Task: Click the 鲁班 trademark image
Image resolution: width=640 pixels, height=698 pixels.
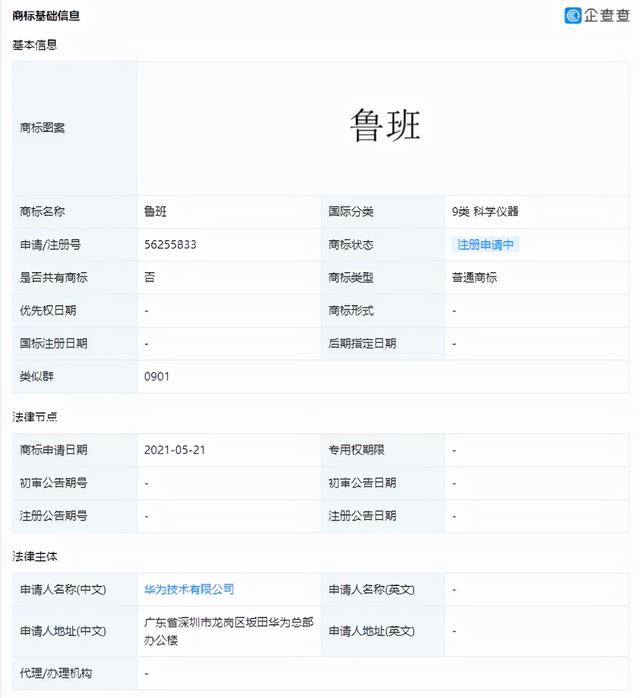Action: [x=385, y=126]
